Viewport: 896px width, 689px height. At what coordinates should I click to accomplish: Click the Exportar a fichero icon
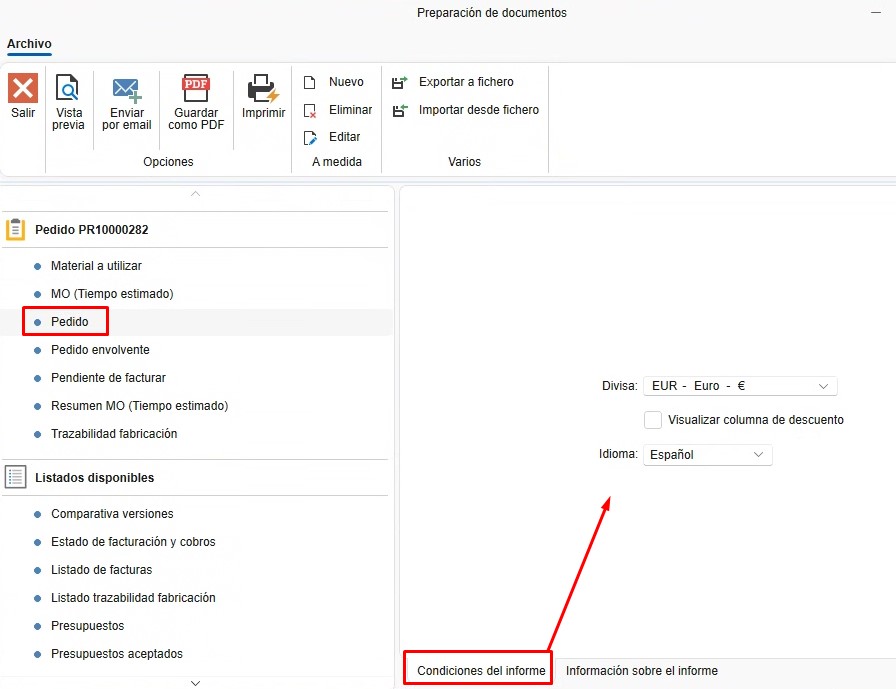click(x=399, y=82)
